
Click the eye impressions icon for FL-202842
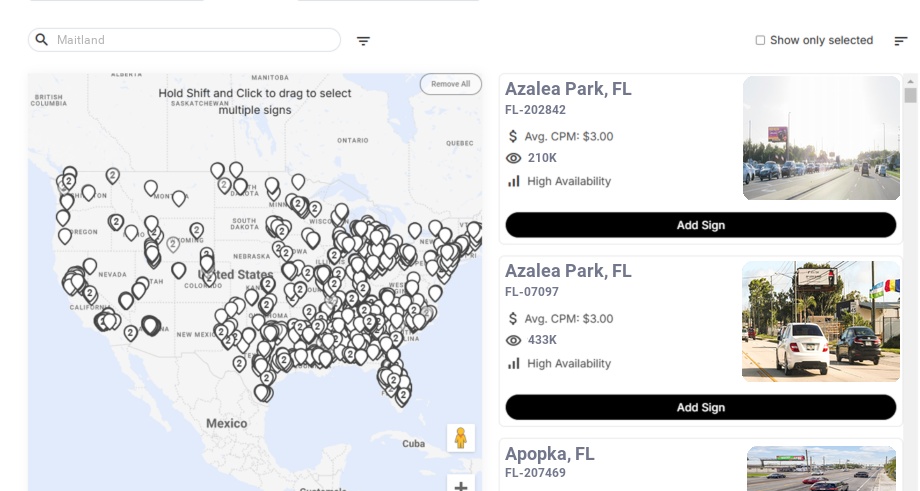(514, 158)
